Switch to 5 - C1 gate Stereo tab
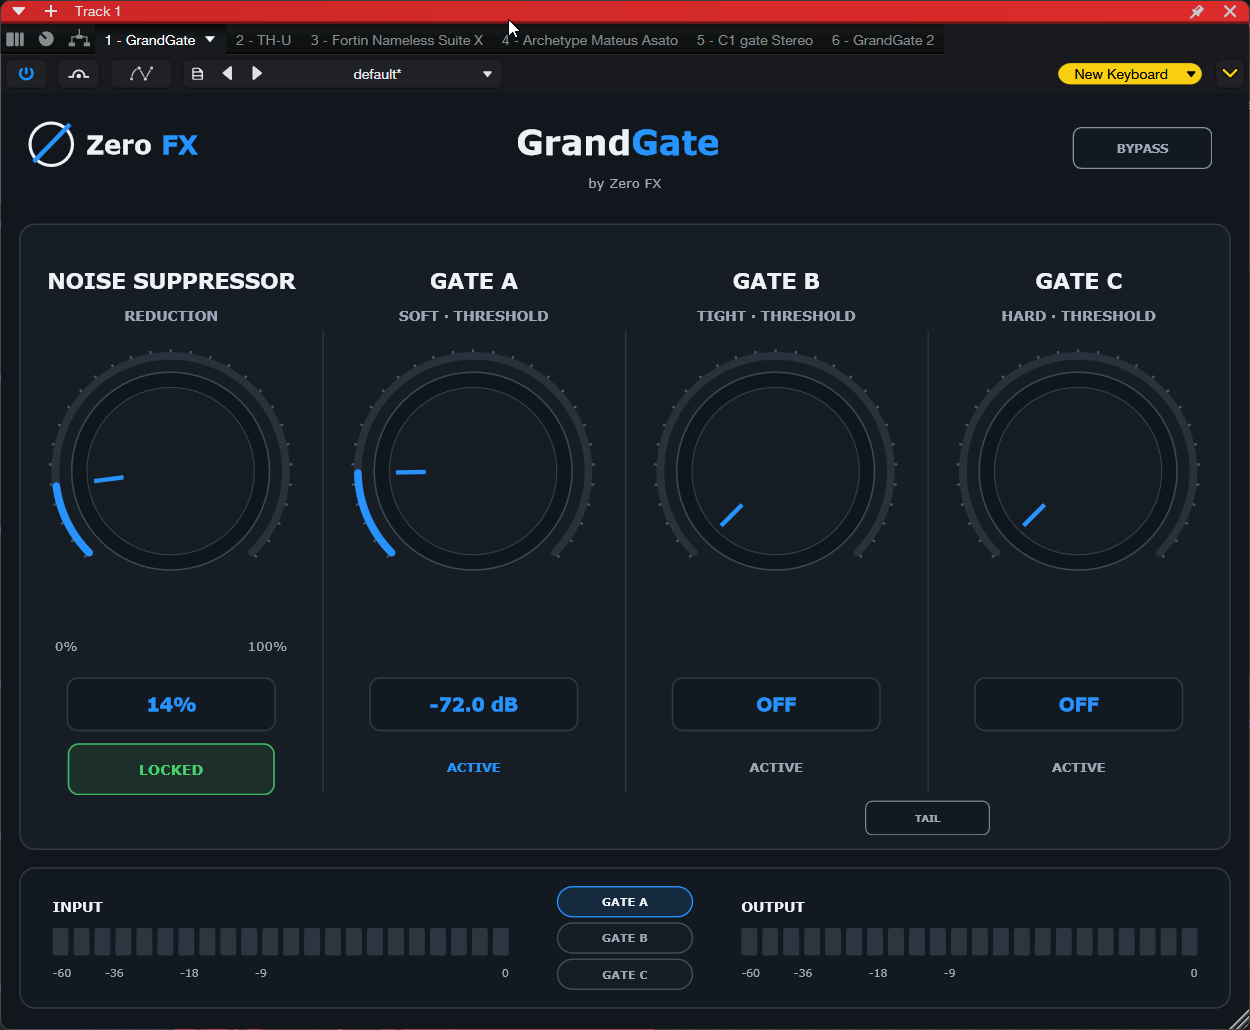This screenshot has height=1030, width=1250. pos(755,40)
